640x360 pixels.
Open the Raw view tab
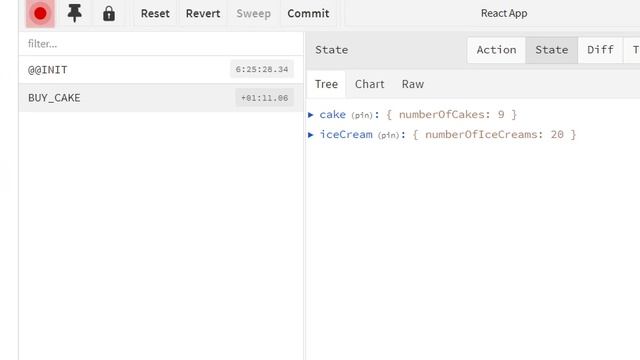pos(413,84)
